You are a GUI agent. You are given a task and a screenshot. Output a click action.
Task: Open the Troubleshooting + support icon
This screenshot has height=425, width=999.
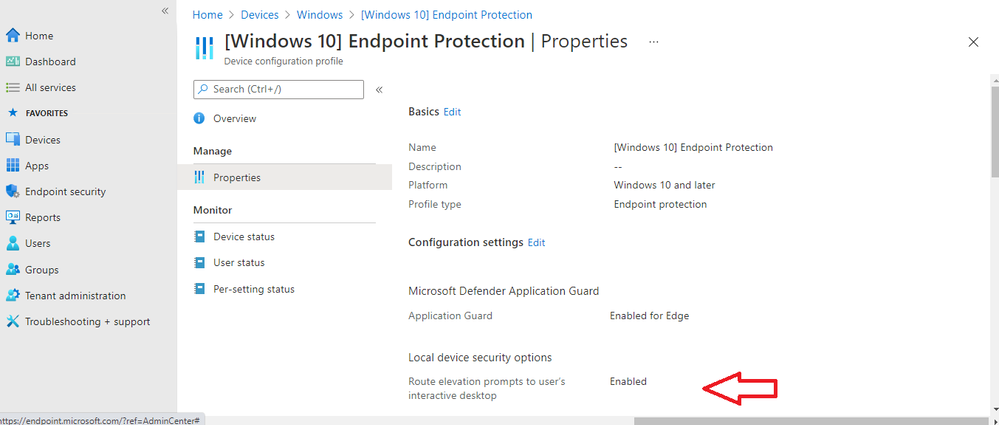point(13,322)
